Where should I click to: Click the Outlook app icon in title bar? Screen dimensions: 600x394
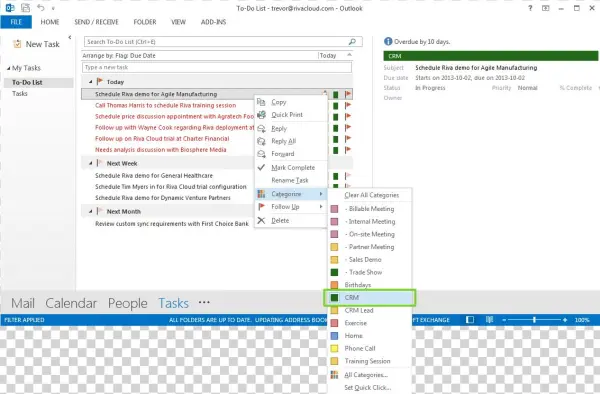point(10,8)
